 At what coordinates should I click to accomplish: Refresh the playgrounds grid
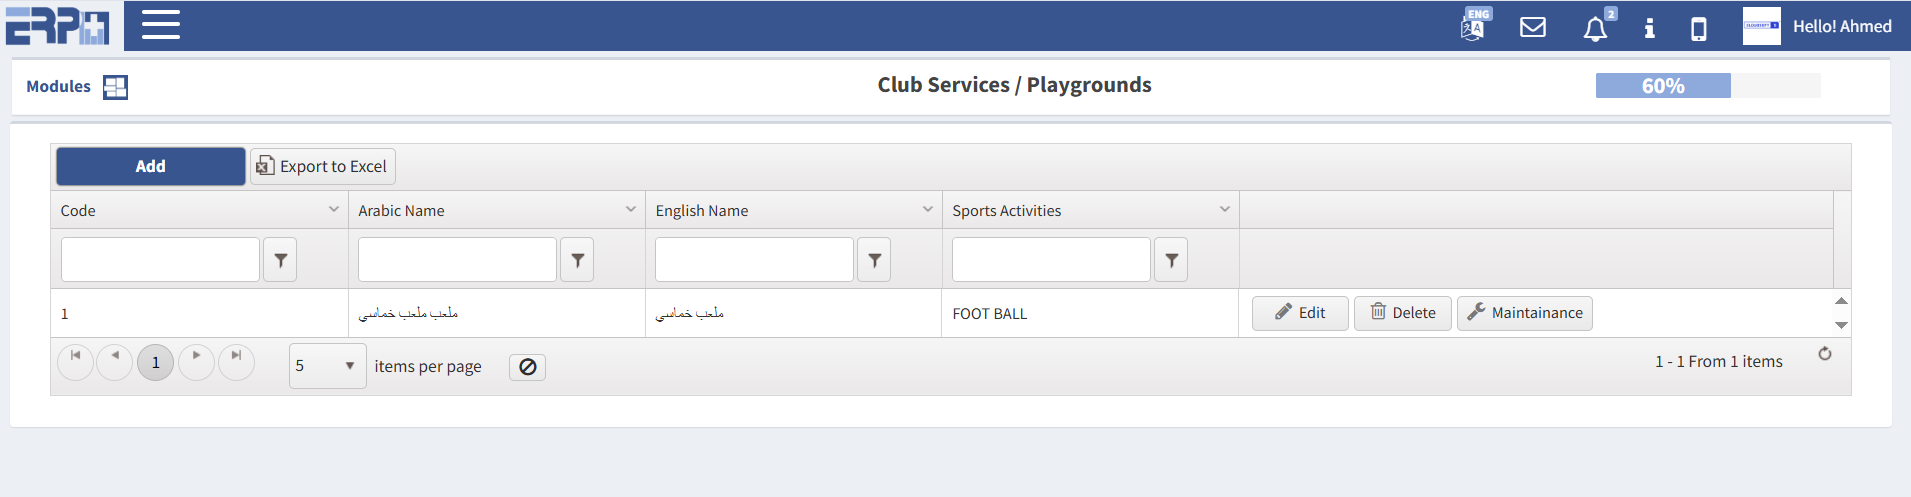point(1824,354)
